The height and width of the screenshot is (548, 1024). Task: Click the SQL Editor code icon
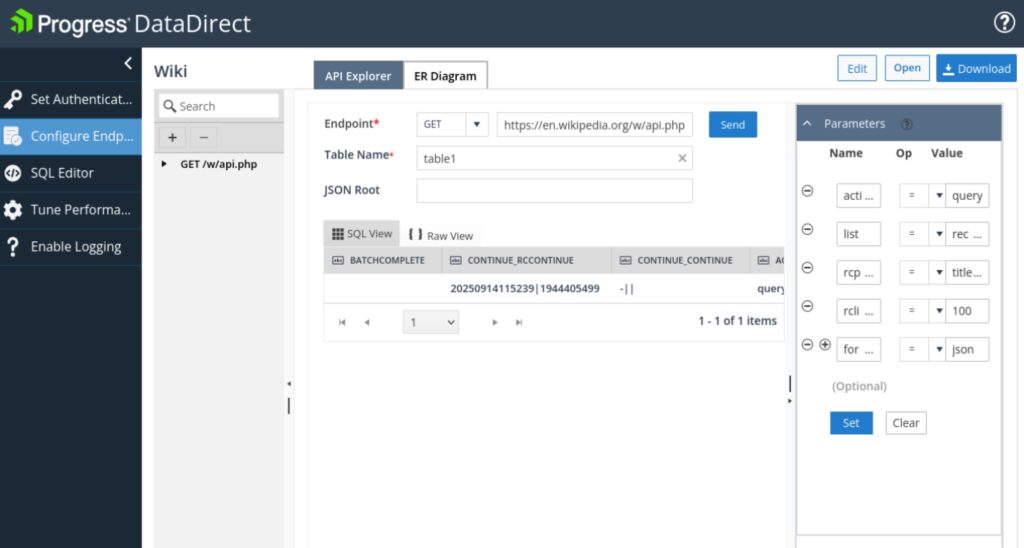pyautogui.click(x=12, y=173)
